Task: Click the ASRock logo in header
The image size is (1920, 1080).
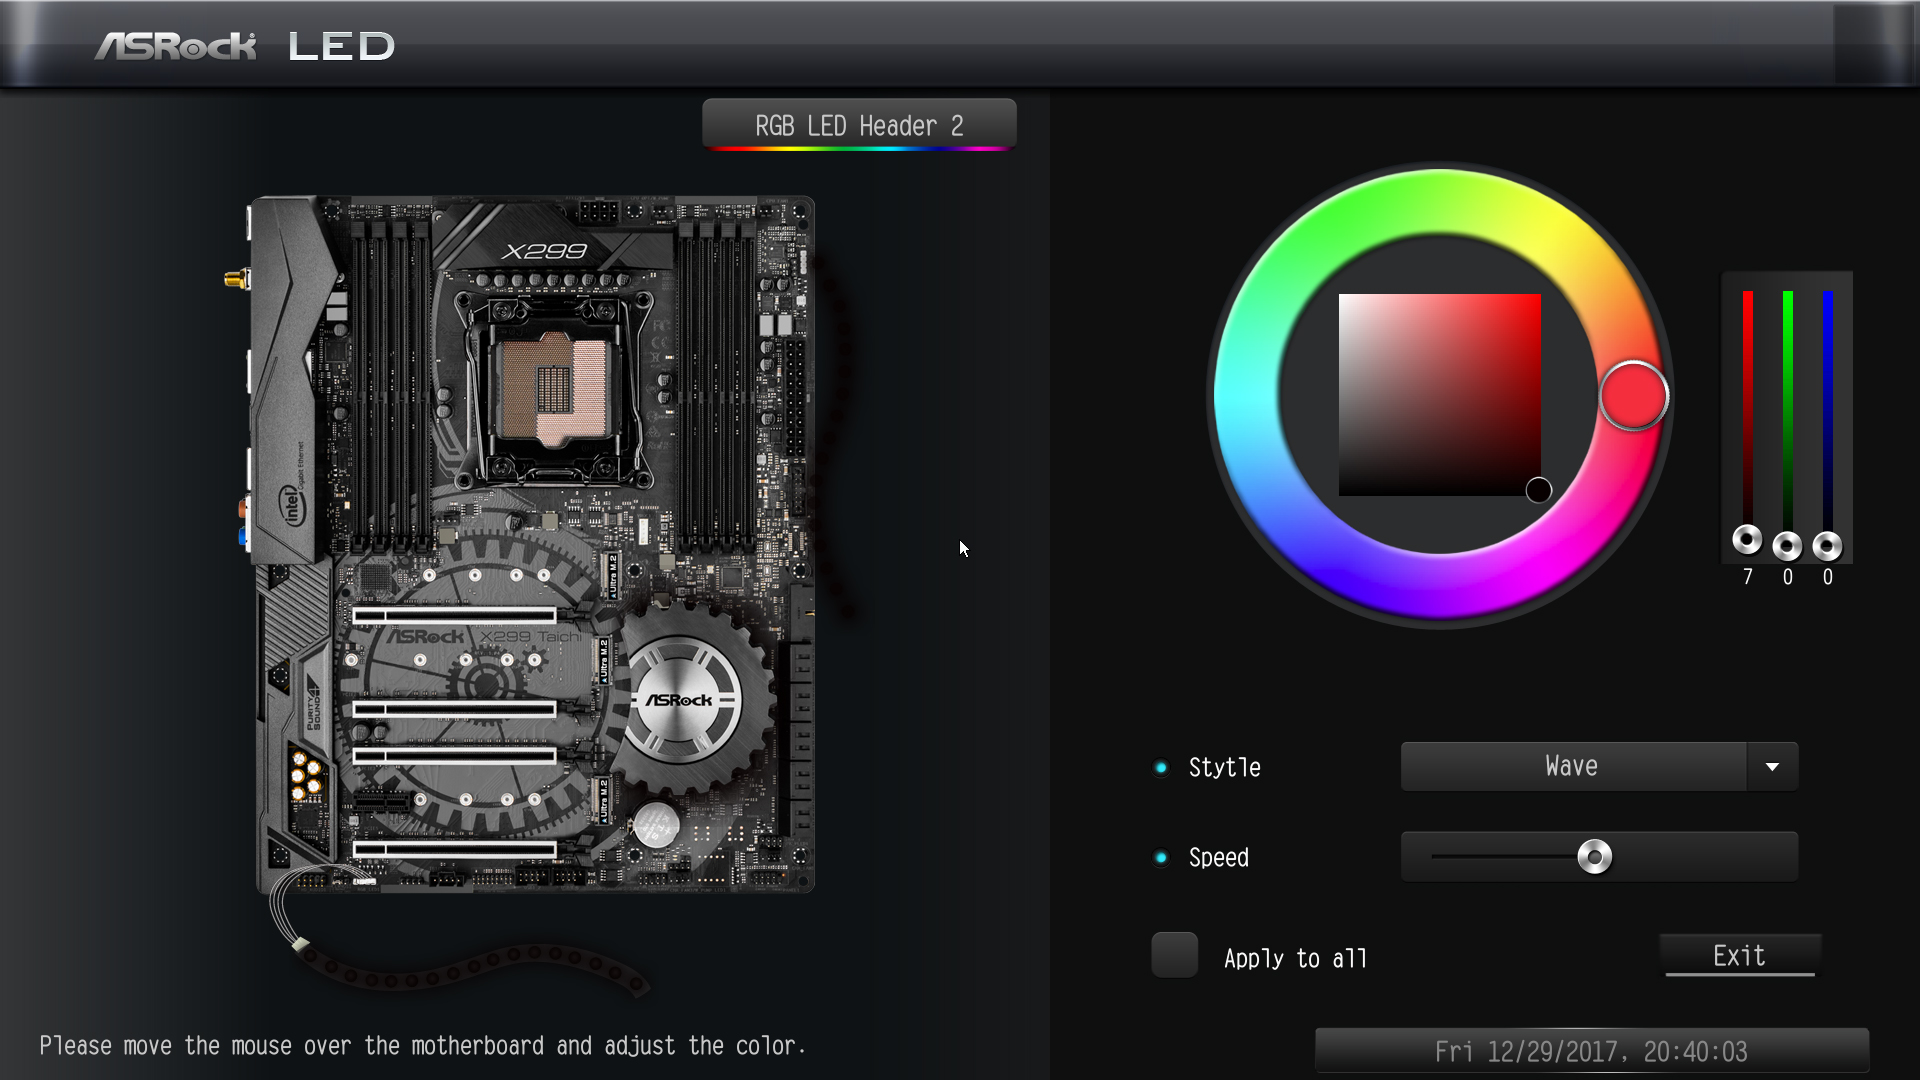Action: point(176,46)
